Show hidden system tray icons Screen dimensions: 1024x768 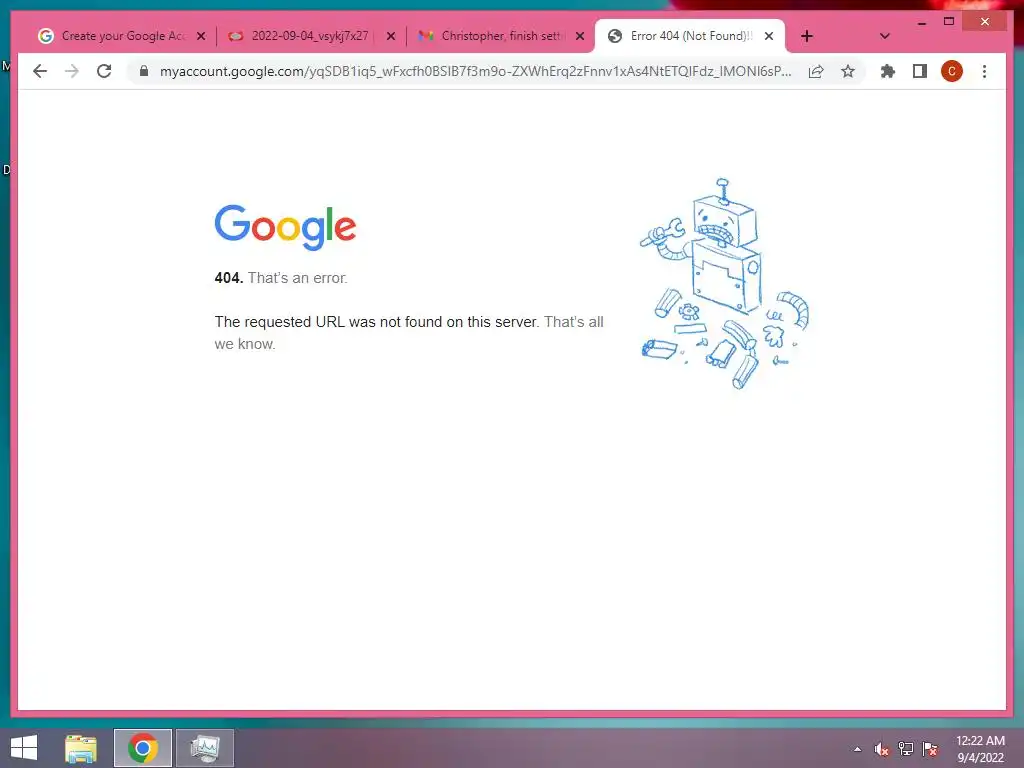pos(857,749)
